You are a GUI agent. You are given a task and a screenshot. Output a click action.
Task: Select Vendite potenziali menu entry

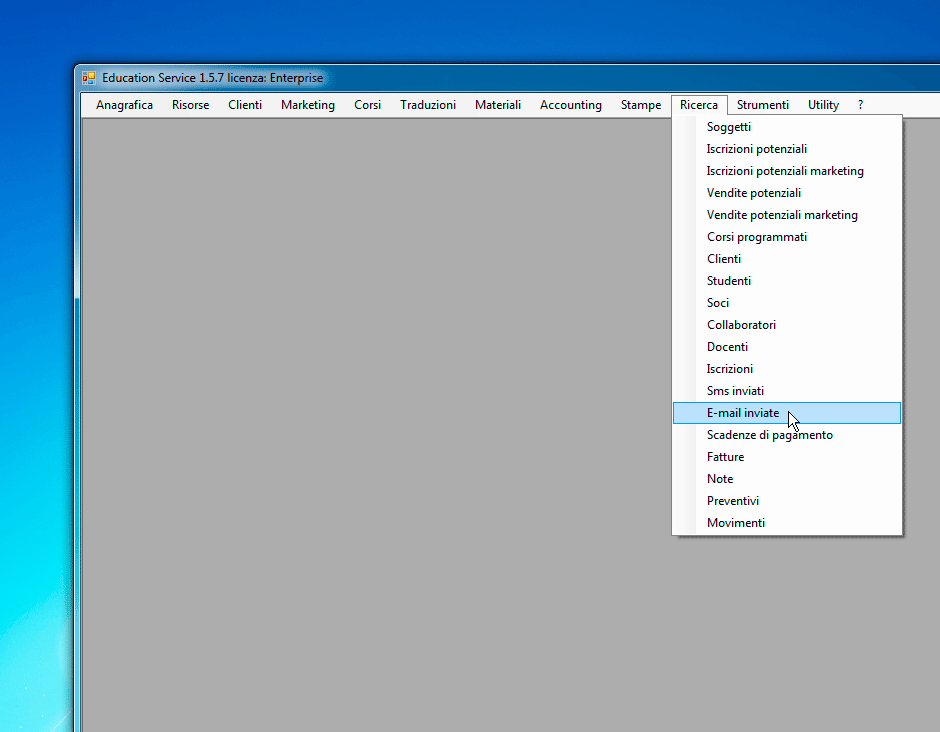[787, 193]
